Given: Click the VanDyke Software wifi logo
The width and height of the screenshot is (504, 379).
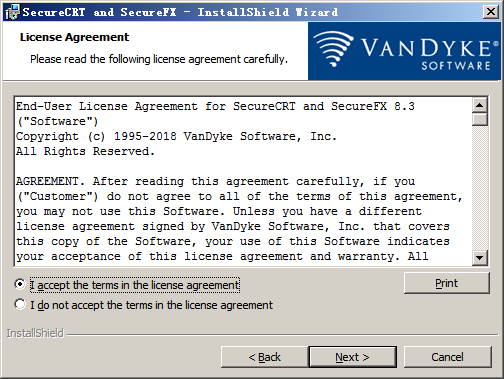Looking at the screenshot, I should pyautogui.click(x=333, y=49).
